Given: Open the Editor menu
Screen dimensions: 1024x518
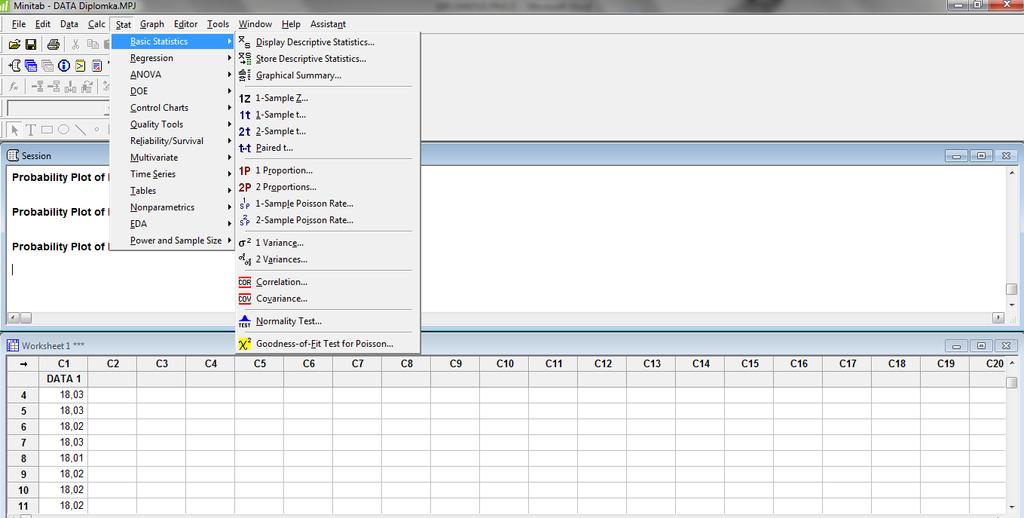Looking at the screenshot, I should (x=185, y=24).
